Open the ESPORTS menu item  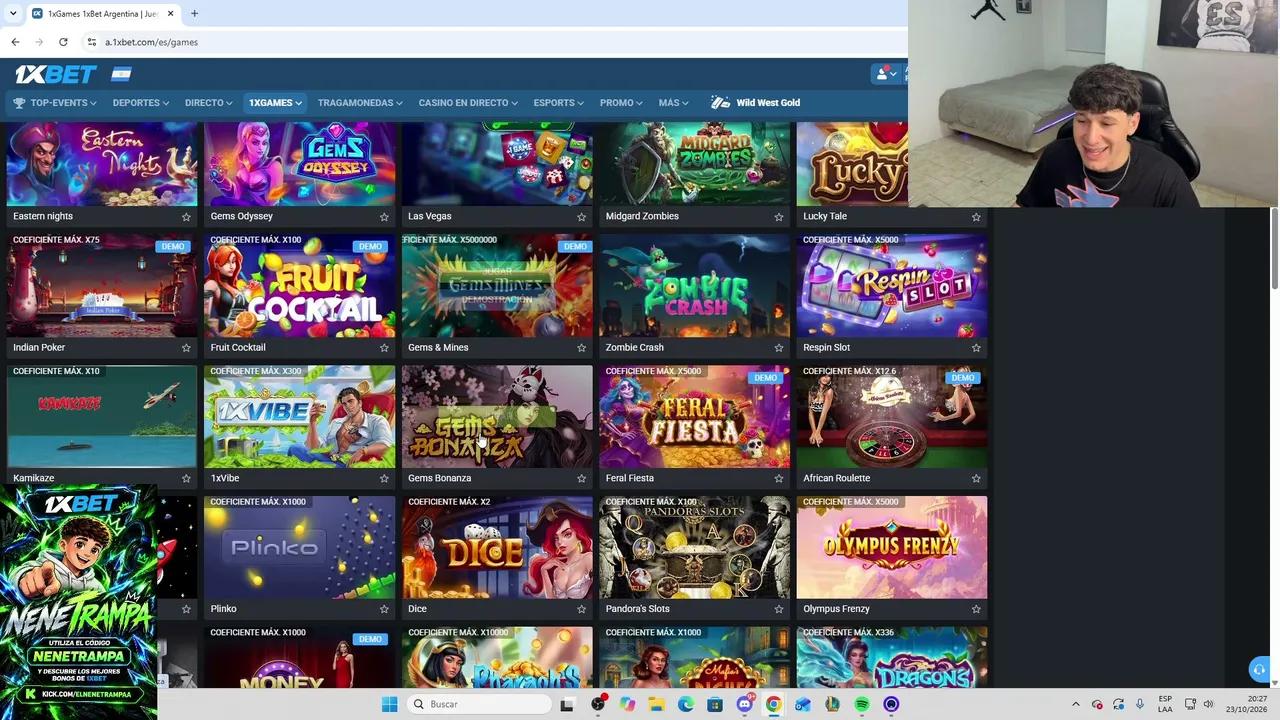click(559, 103)
